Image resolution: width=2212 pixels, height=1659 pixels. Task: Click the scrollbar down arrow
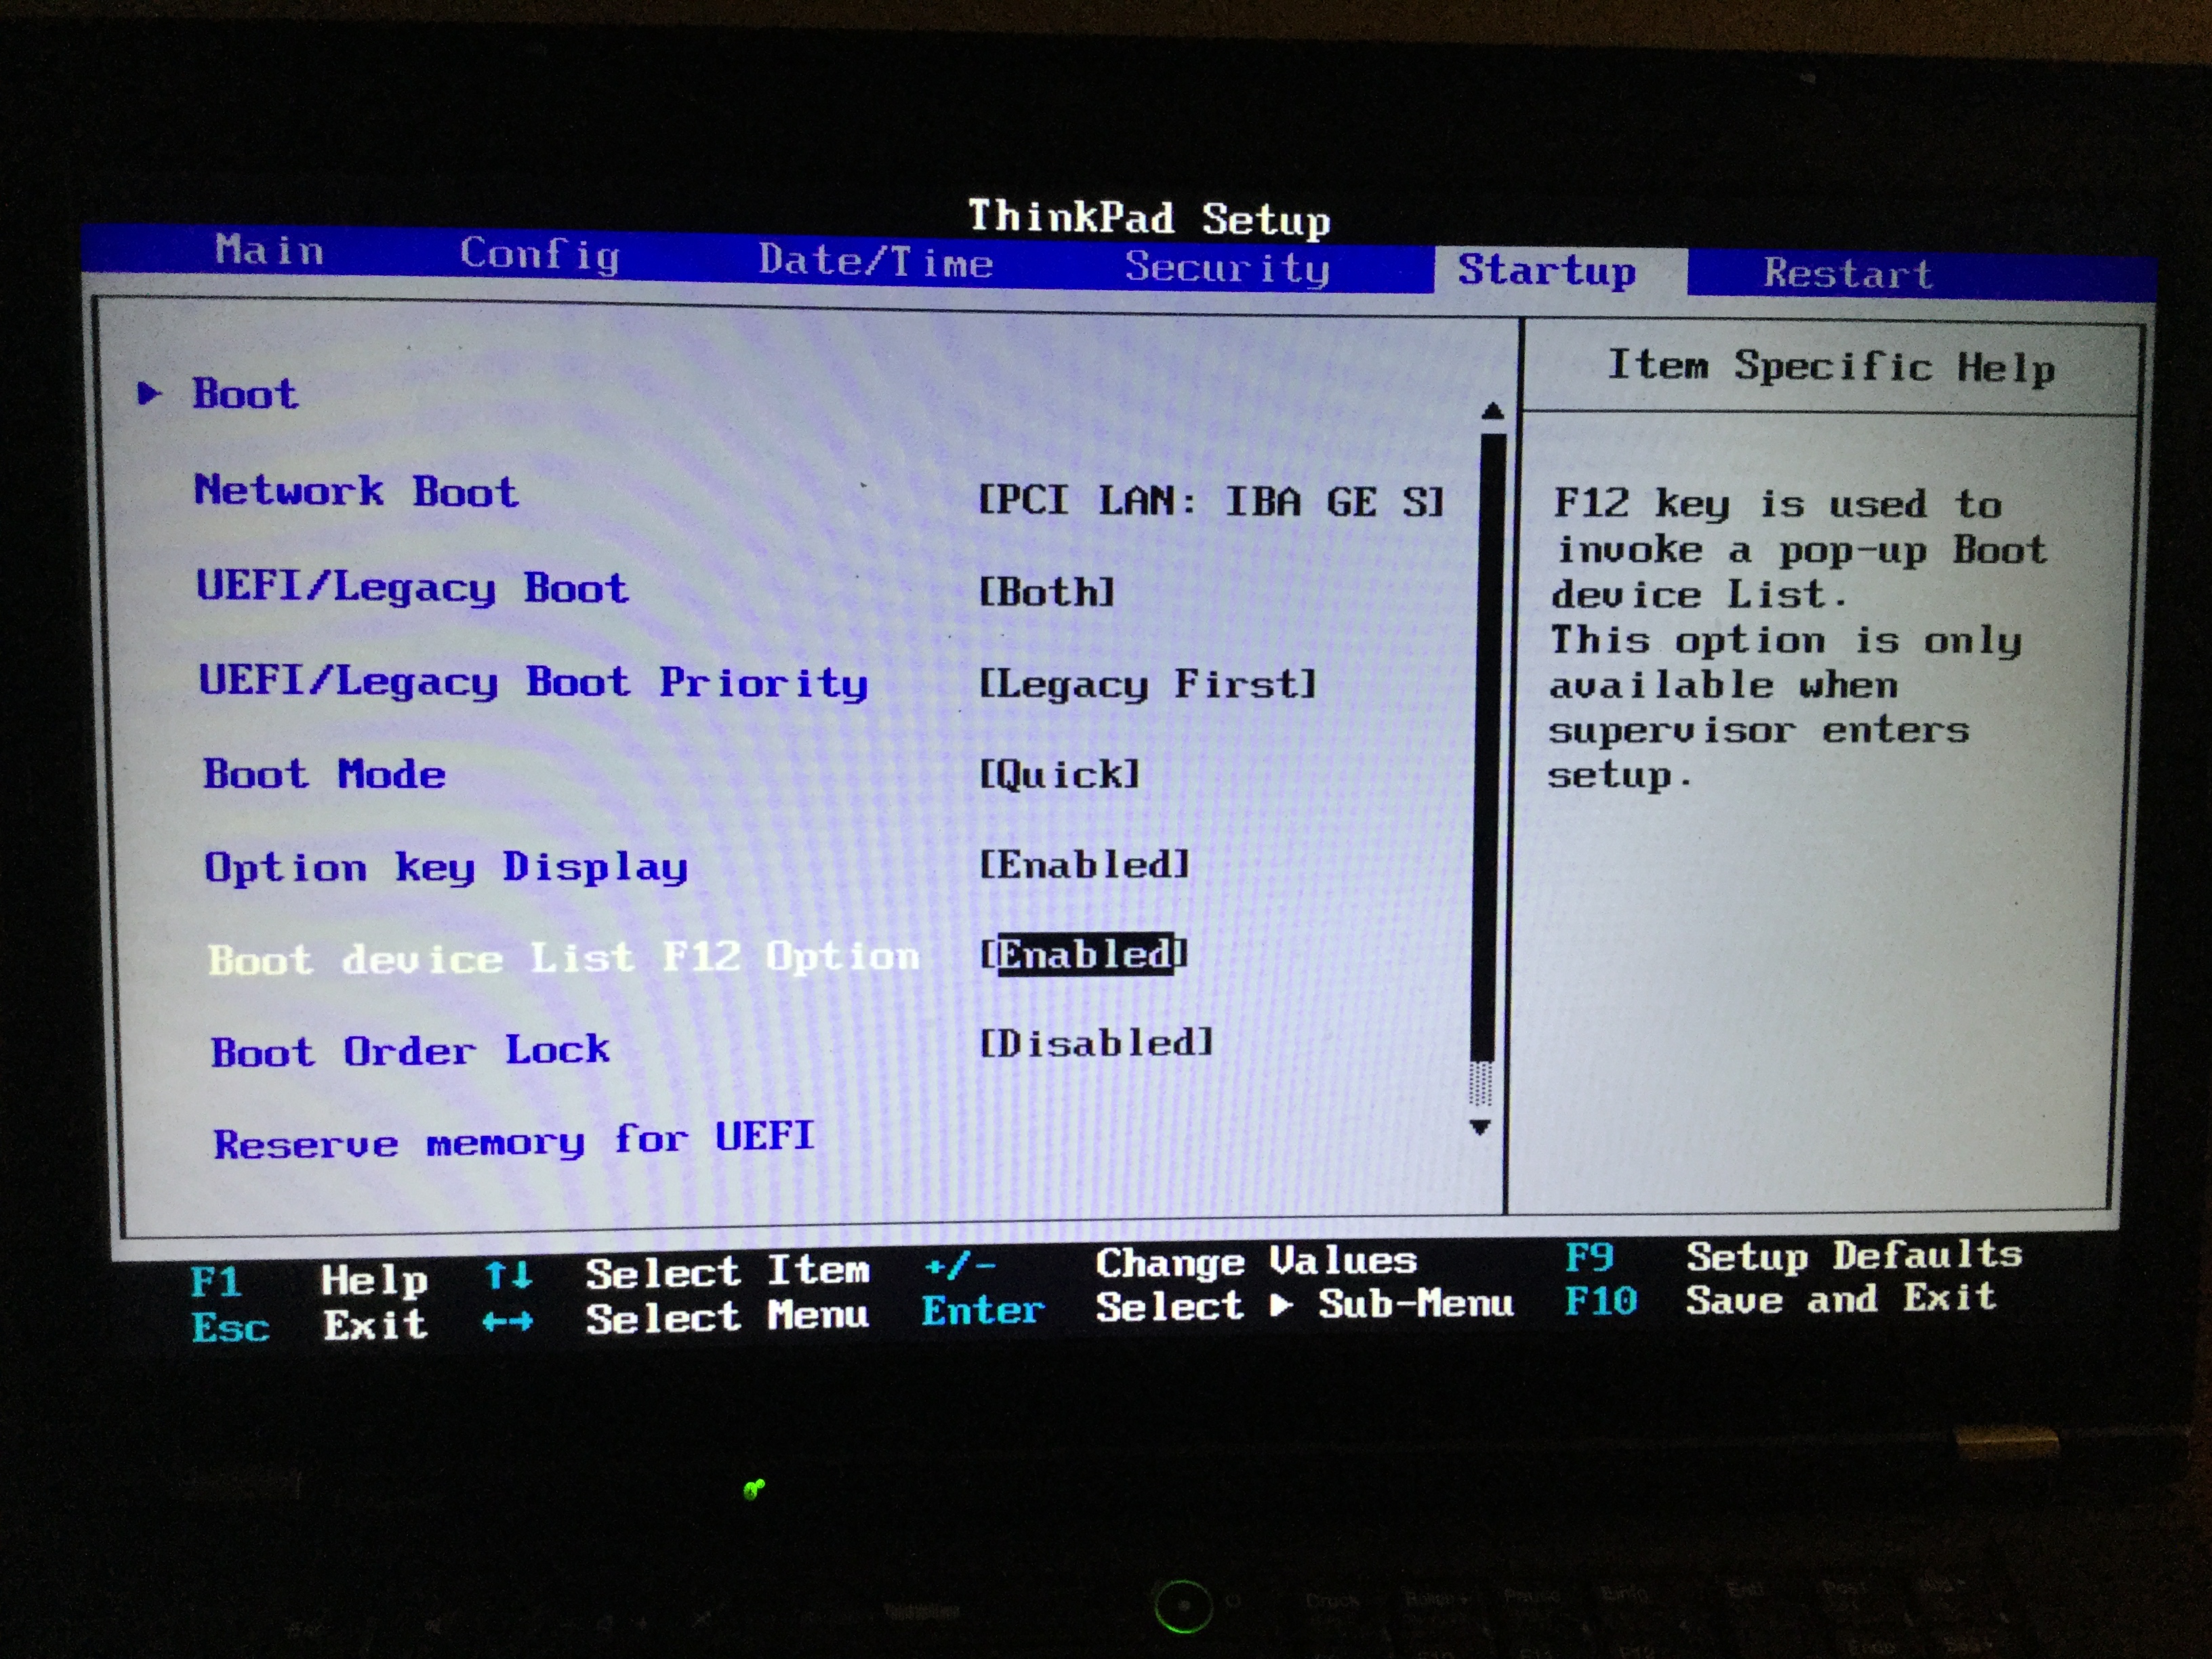tap(1480, 1127)
